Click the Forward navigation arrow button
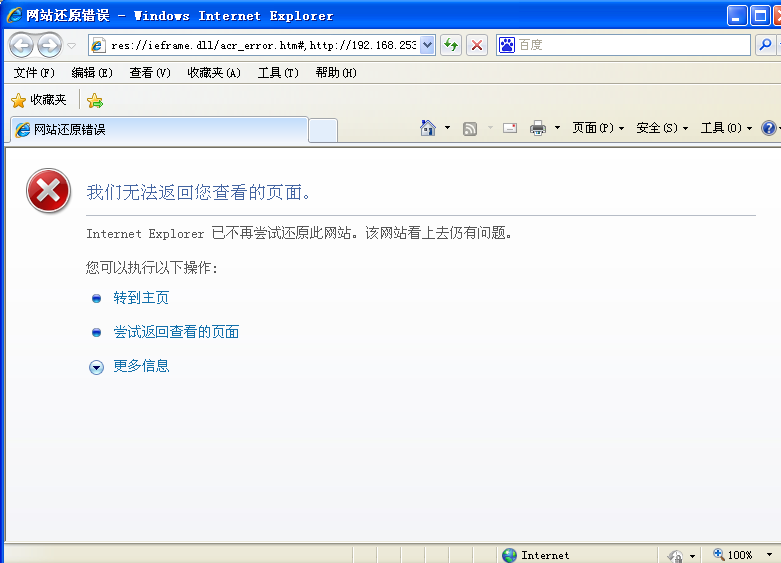Image resolution: width=781 pixels, height=563 pixels. tap(49, 45)
